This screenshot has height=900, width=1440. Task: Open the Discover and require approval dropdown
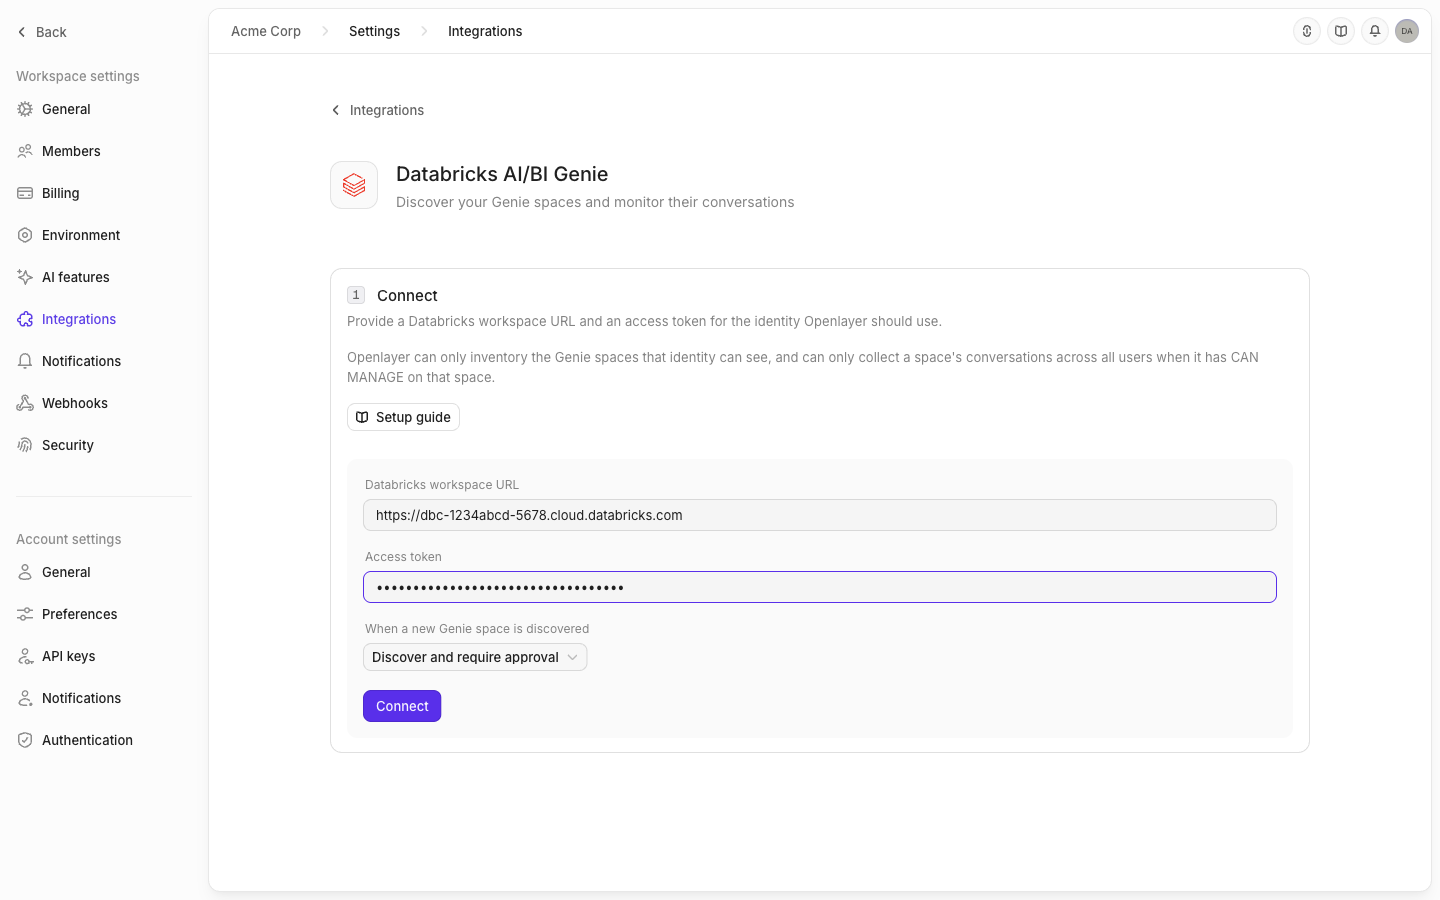(x=475, y=657)
